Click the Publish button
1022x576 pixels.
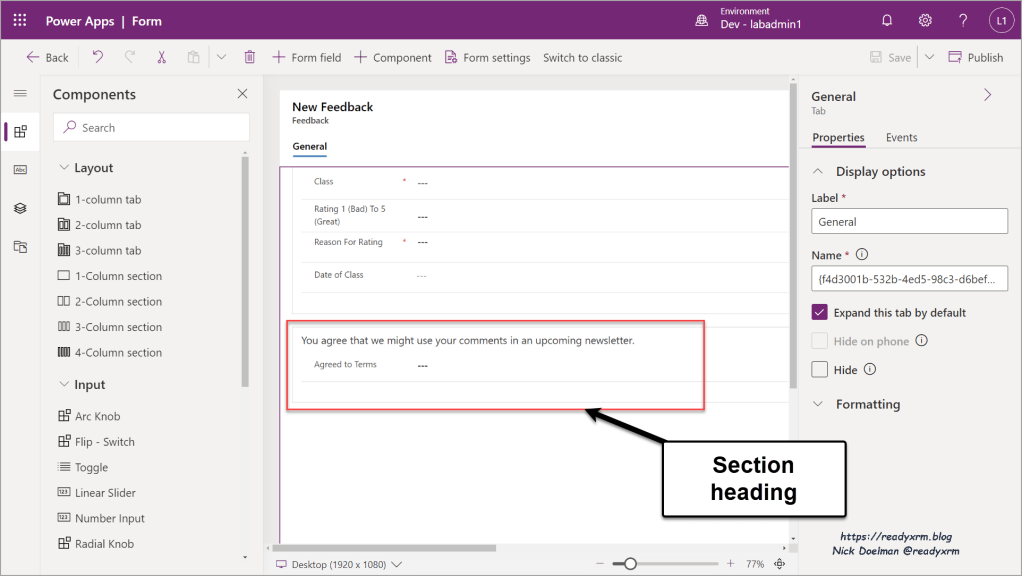975,57
